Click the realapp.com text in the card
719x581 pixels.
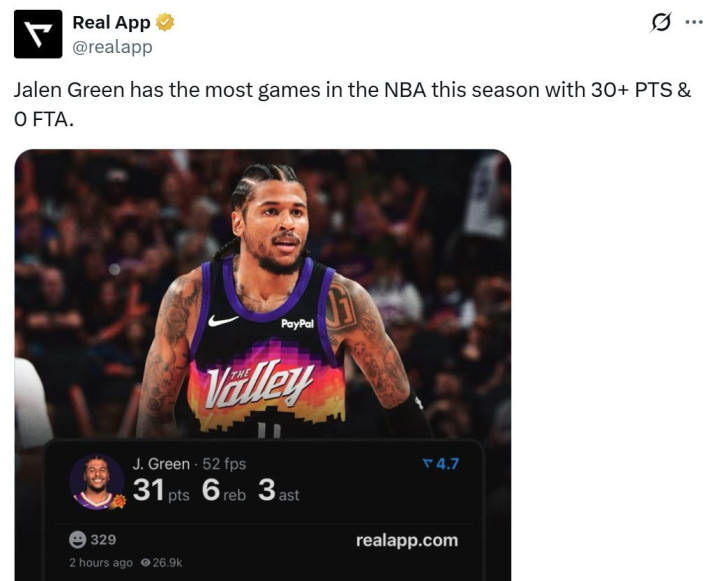click(x=407, y=540)
